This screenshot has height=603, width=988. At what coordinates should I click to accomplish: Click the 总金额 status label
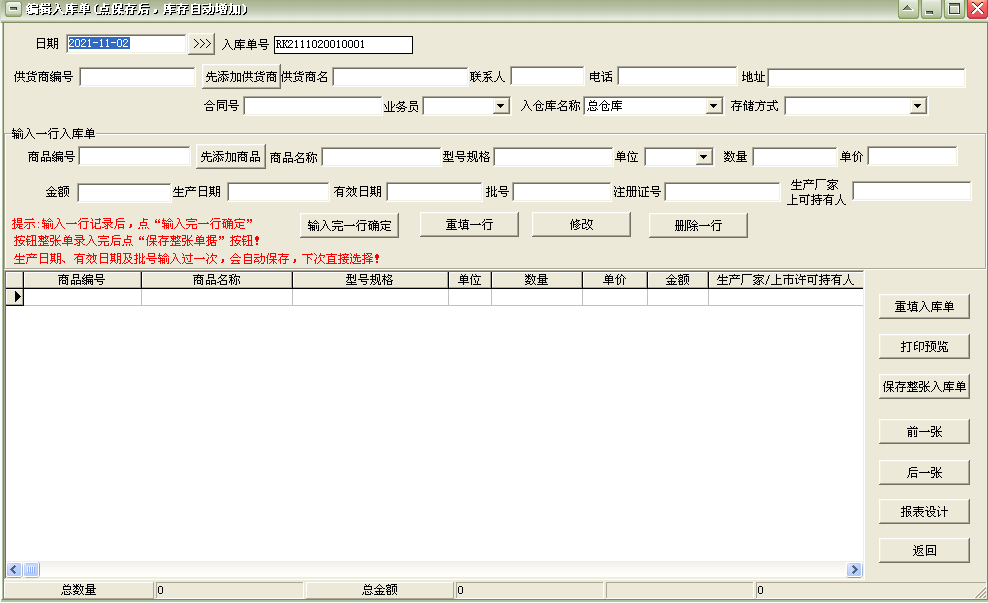380,590
